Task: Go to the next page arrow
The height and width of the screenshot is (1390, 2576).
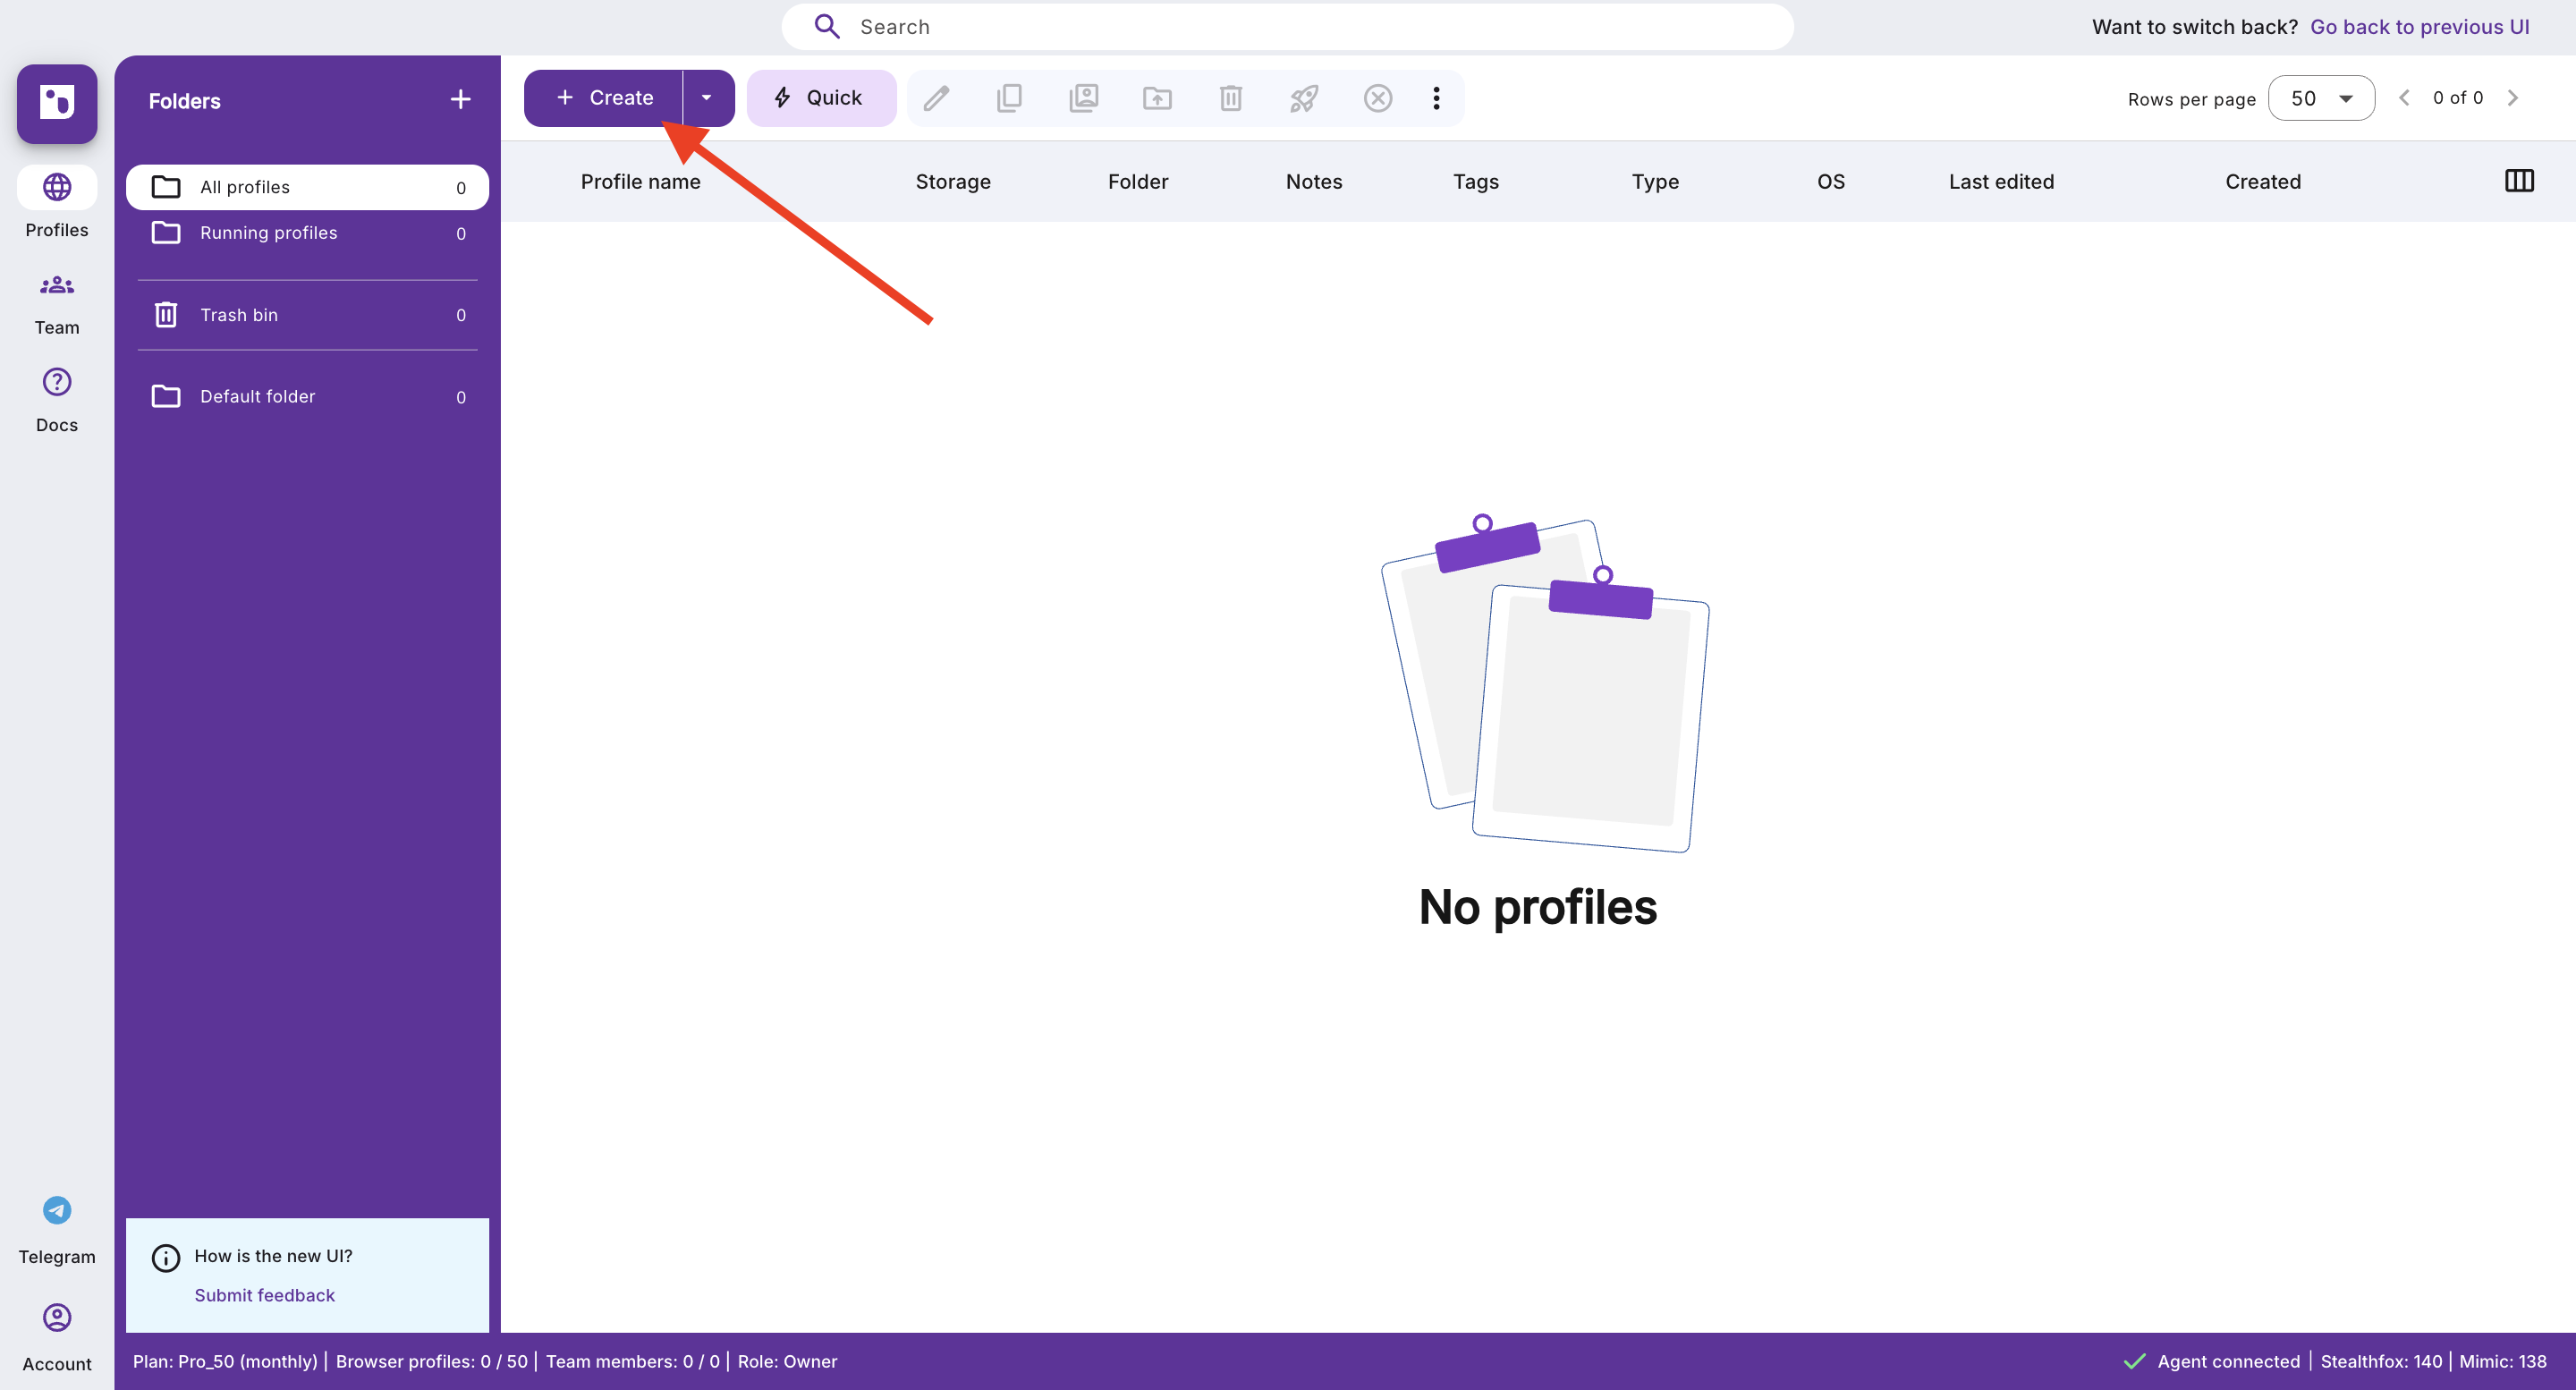Action: point(2512,98)
